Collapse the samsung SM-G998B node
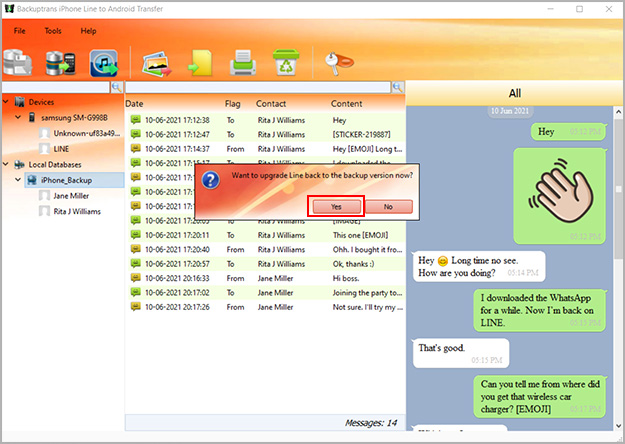The width and height of the screenshot is (625, 444). 18,118
